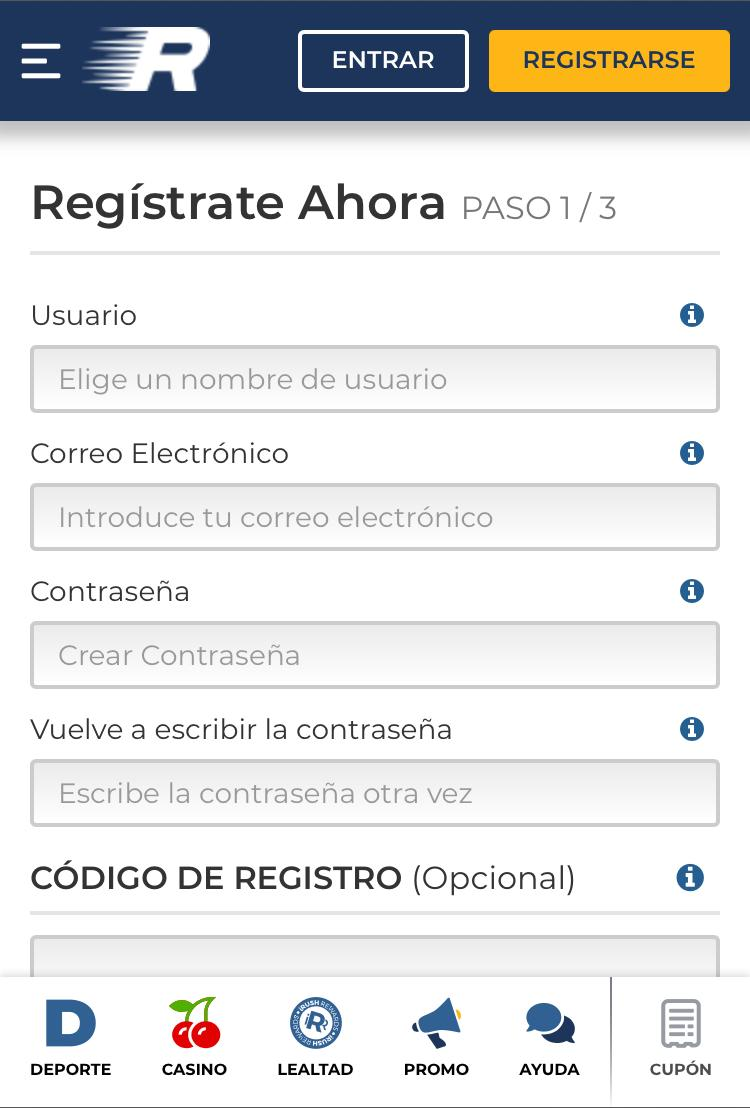Show info for the Contraseña field
The image size is (750, 1108).
coord(691,591)
